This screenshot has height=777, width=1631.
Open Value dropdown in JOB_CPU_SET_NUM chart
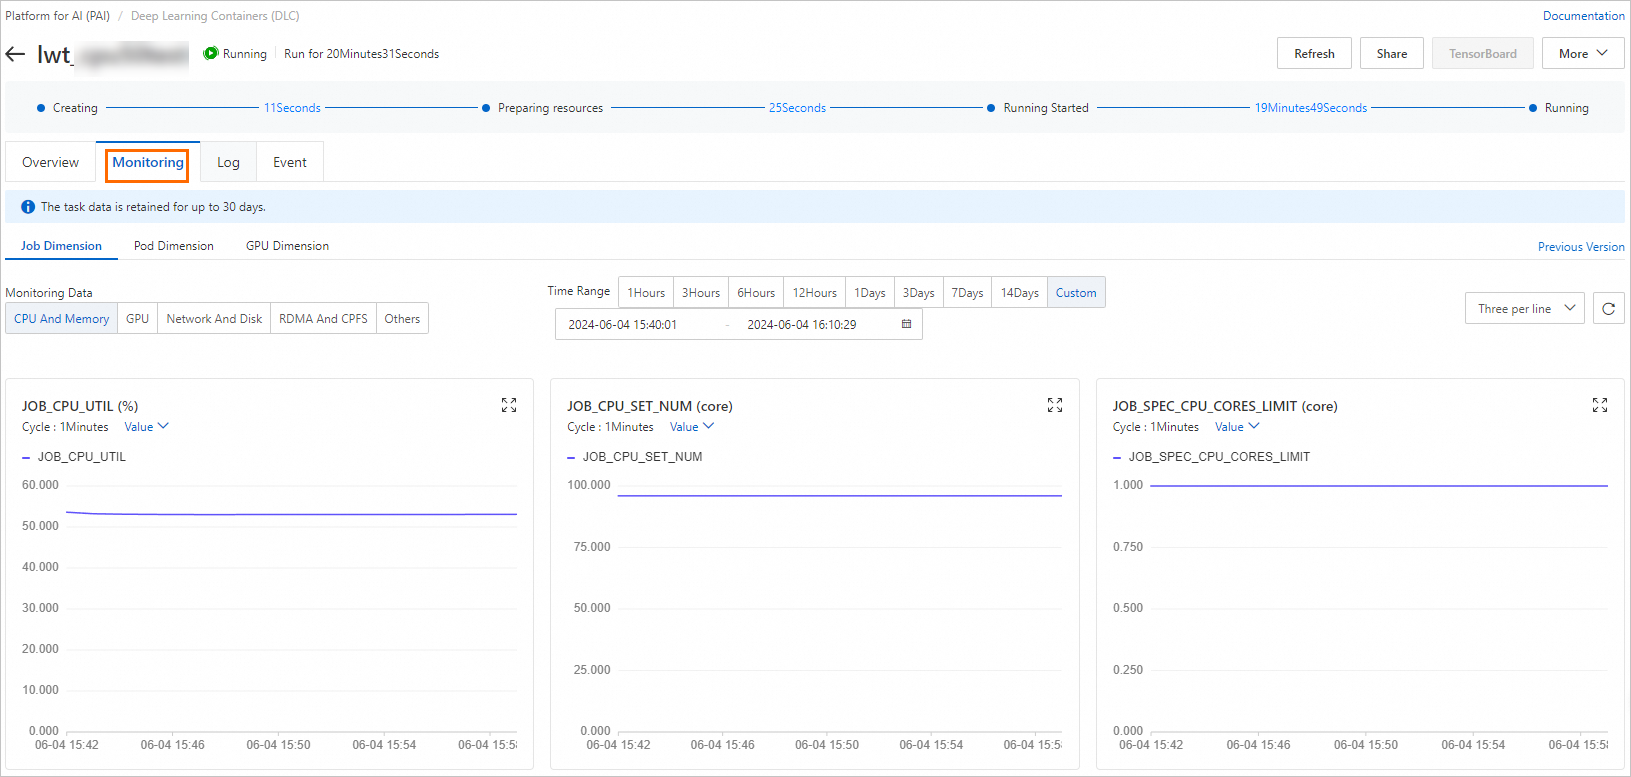(x=692, y=427)
